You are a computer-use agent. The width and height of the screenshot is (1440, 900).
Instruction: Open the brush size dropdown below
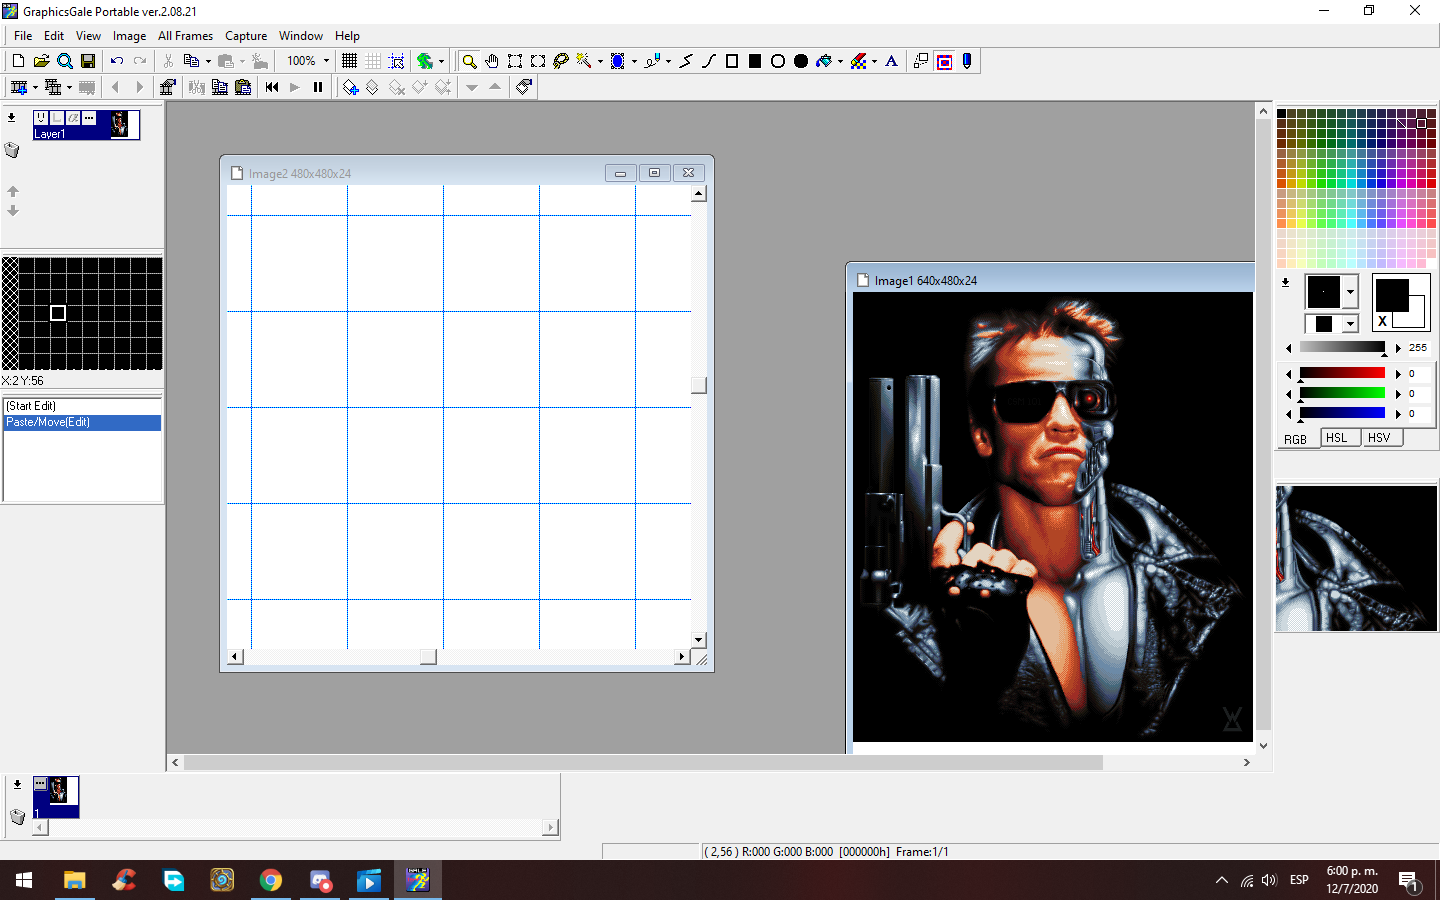pos(1350,324)
